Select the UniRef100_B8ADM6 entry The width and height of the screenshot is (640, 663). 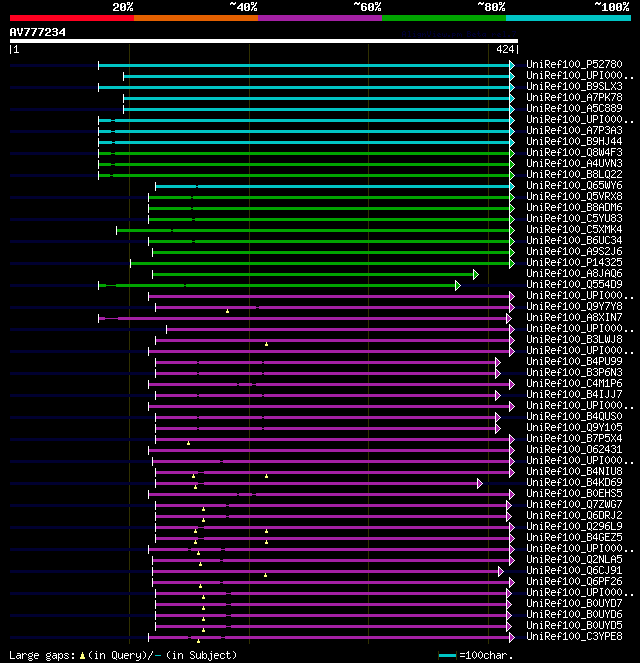574,207
